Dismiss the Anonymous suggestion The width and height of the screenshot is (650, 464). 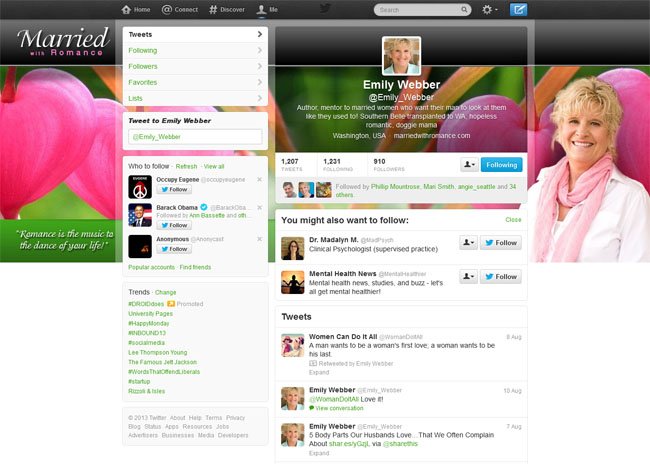point(260,239)
